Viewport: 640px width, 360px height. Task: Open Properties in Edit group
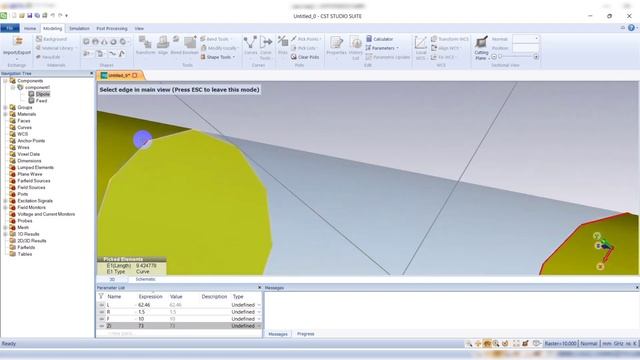[x=337, y=45]
